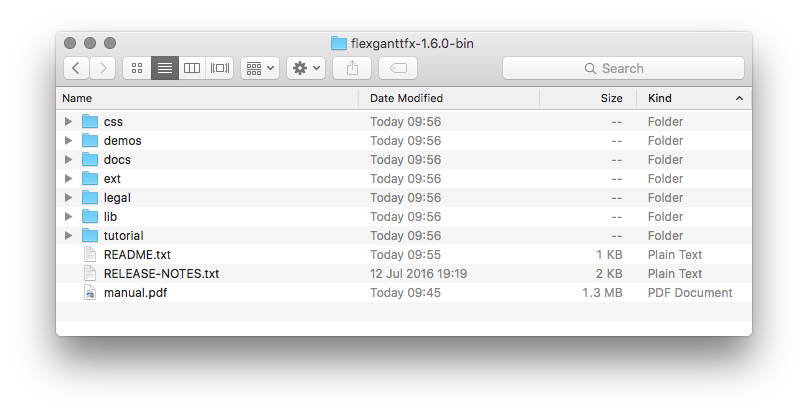The image size is (808, 416).
Task: Select list view mode
Action: tap(165, 68)
